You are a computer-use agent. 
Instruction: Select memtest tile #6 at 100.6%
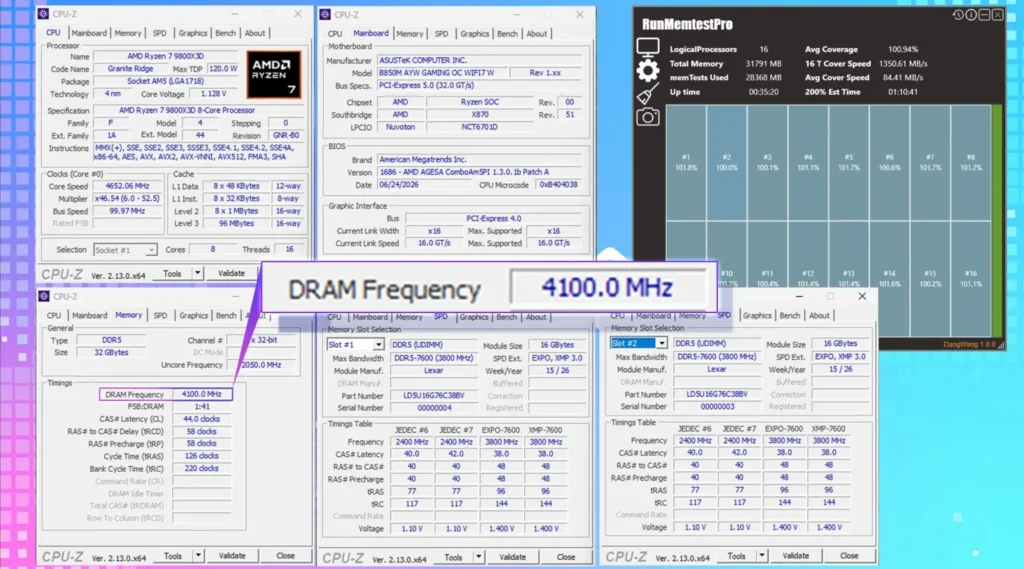click(x=889, y=163)
